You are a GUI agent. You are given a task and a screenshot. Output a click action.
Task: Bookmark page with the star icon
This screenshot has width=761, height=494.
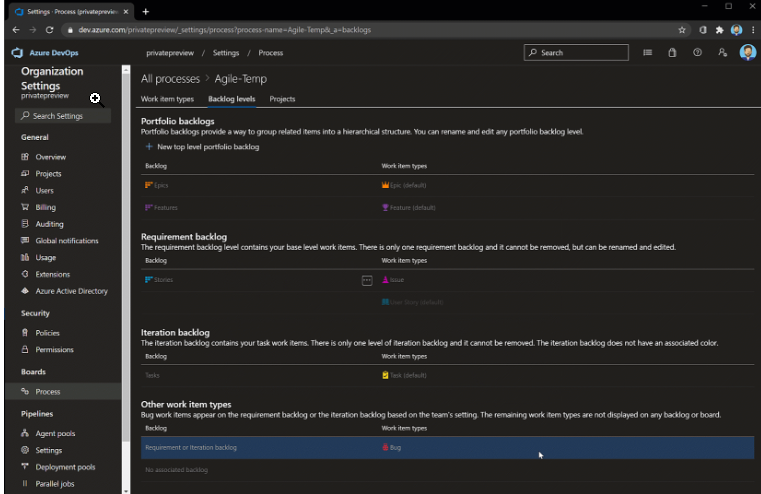(x=682, y=30)
